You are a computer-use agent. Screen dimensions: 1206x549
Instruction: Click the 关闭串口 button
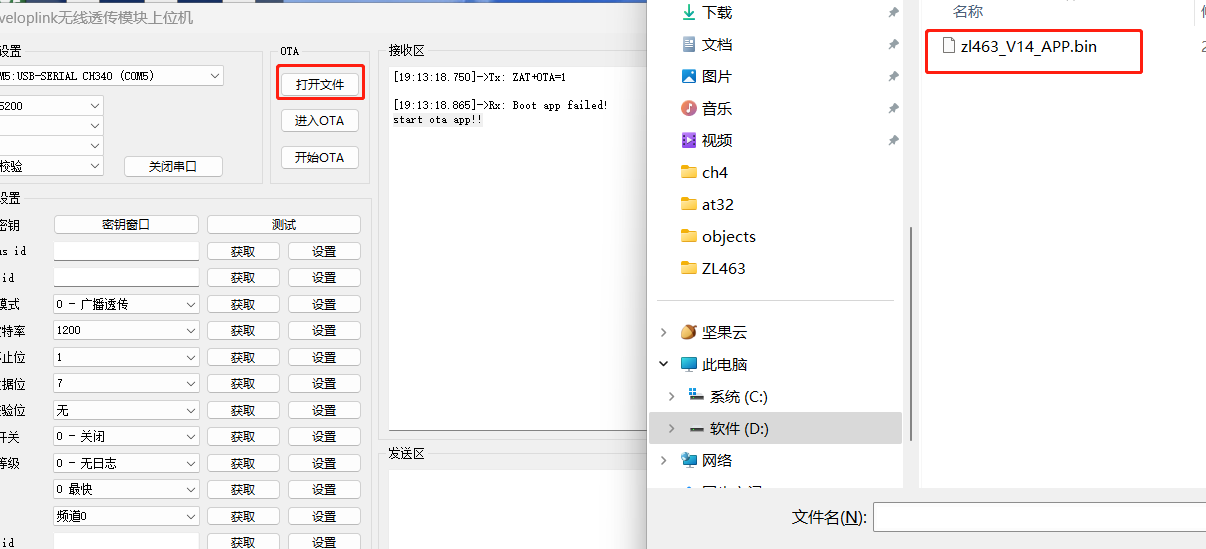tap(173, 167)
